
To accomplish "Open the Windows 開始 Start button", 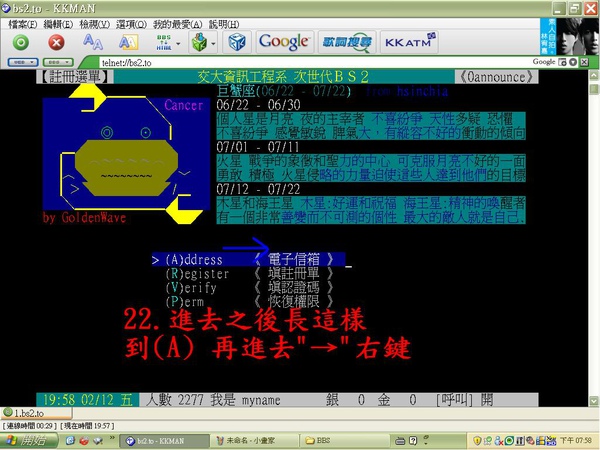I will [x=29, y=441].
